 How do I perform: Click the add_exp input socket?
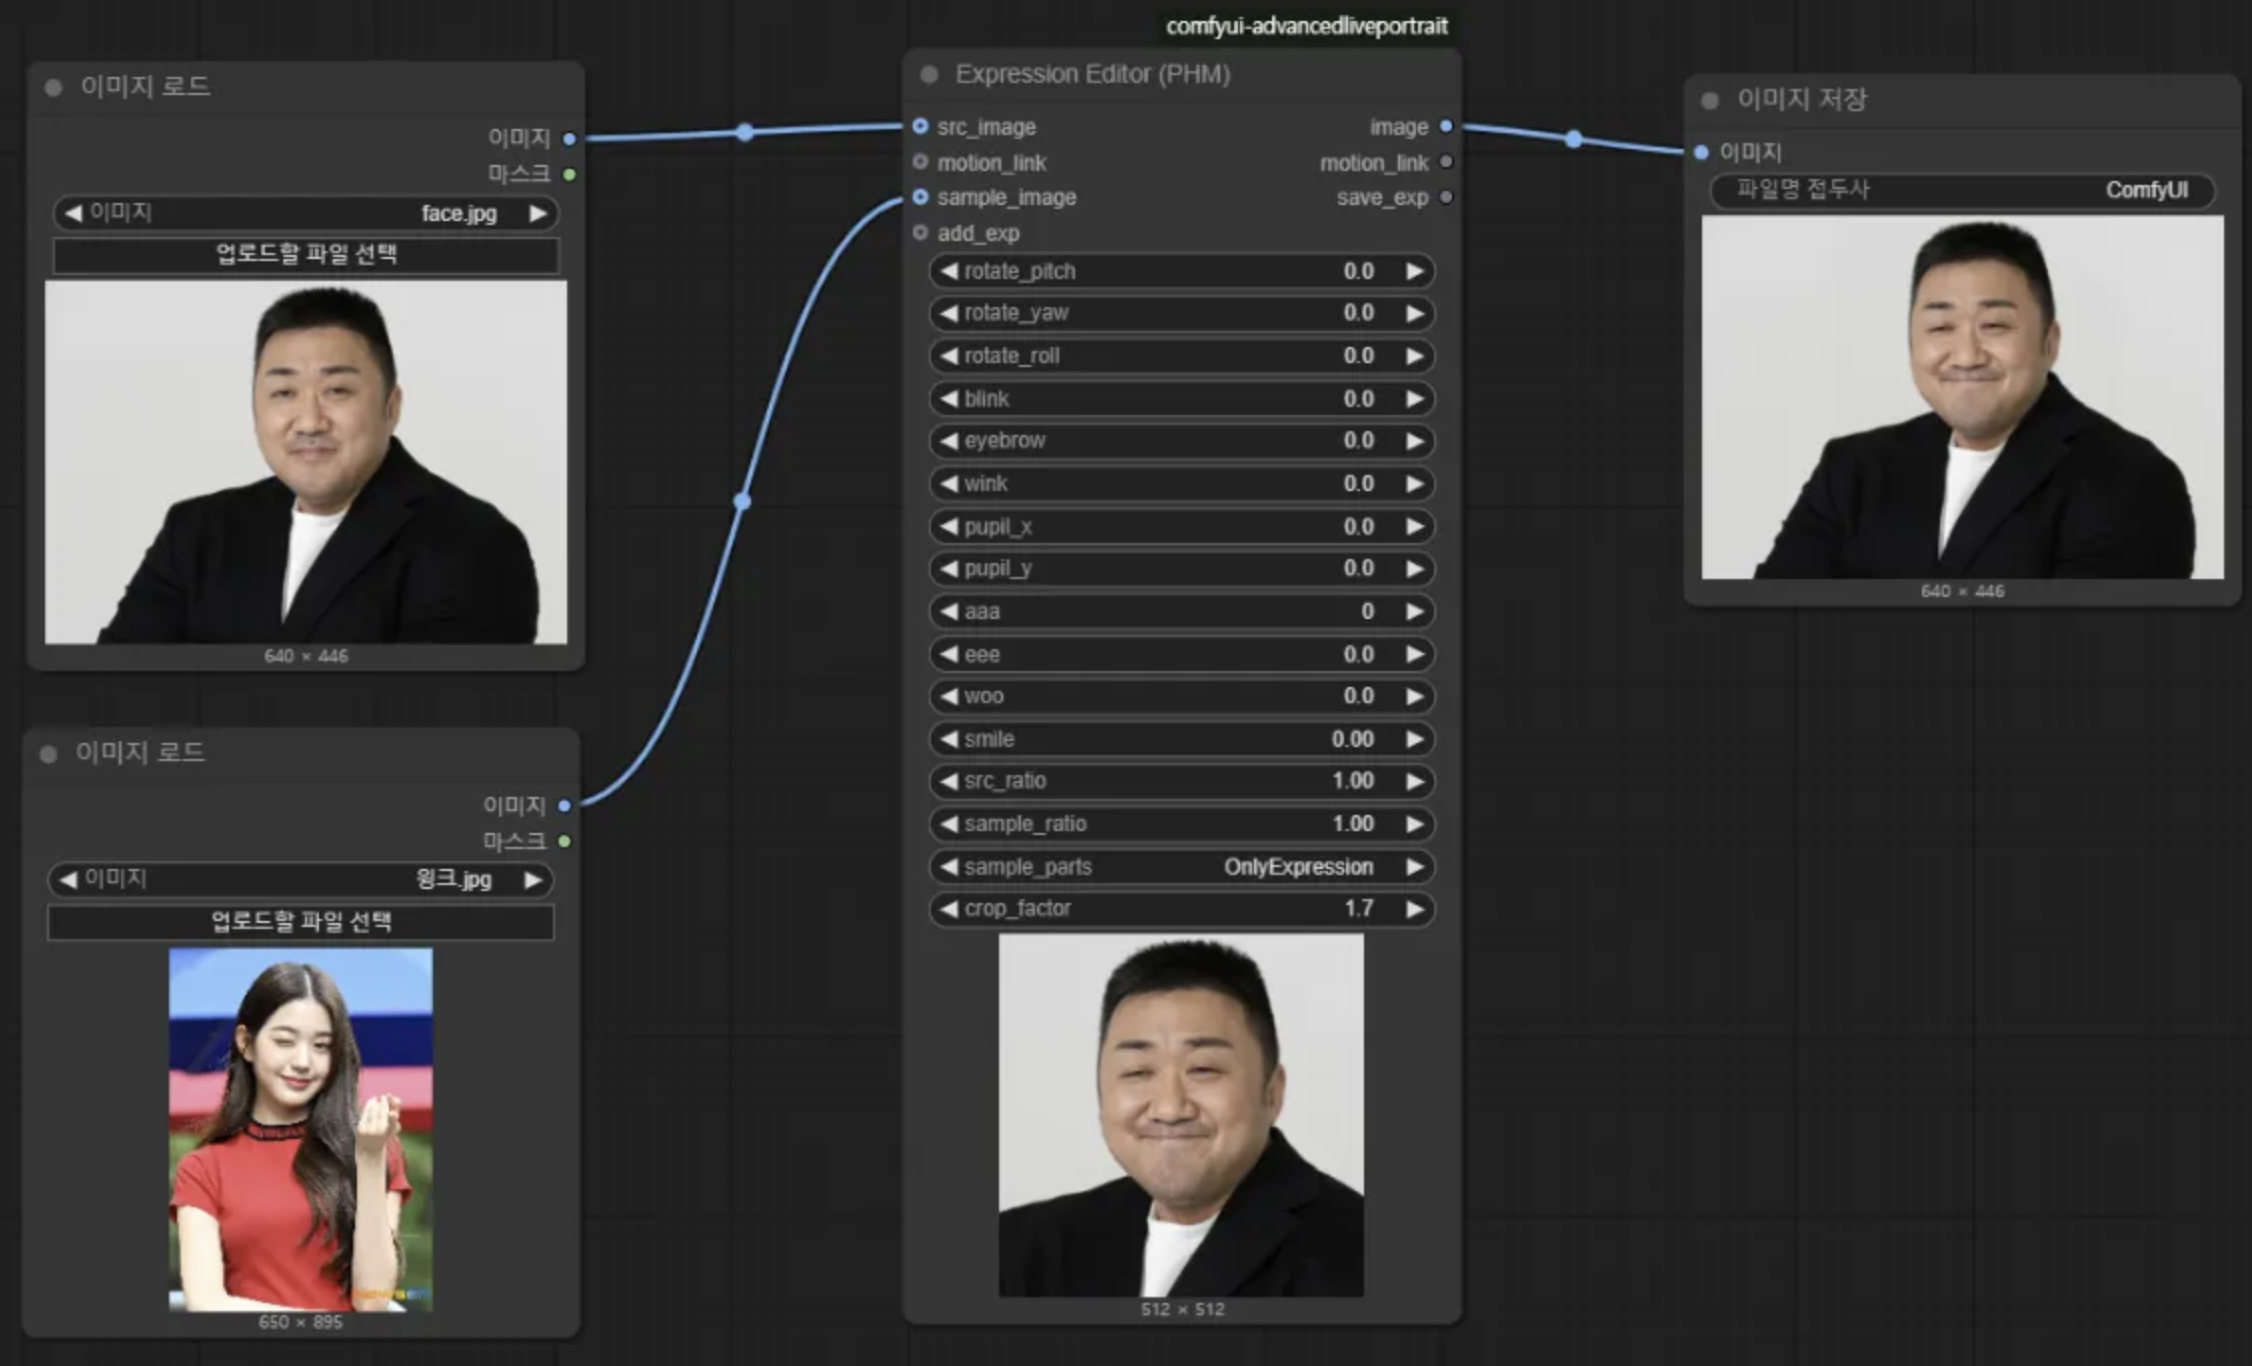(x=920, y=232)
